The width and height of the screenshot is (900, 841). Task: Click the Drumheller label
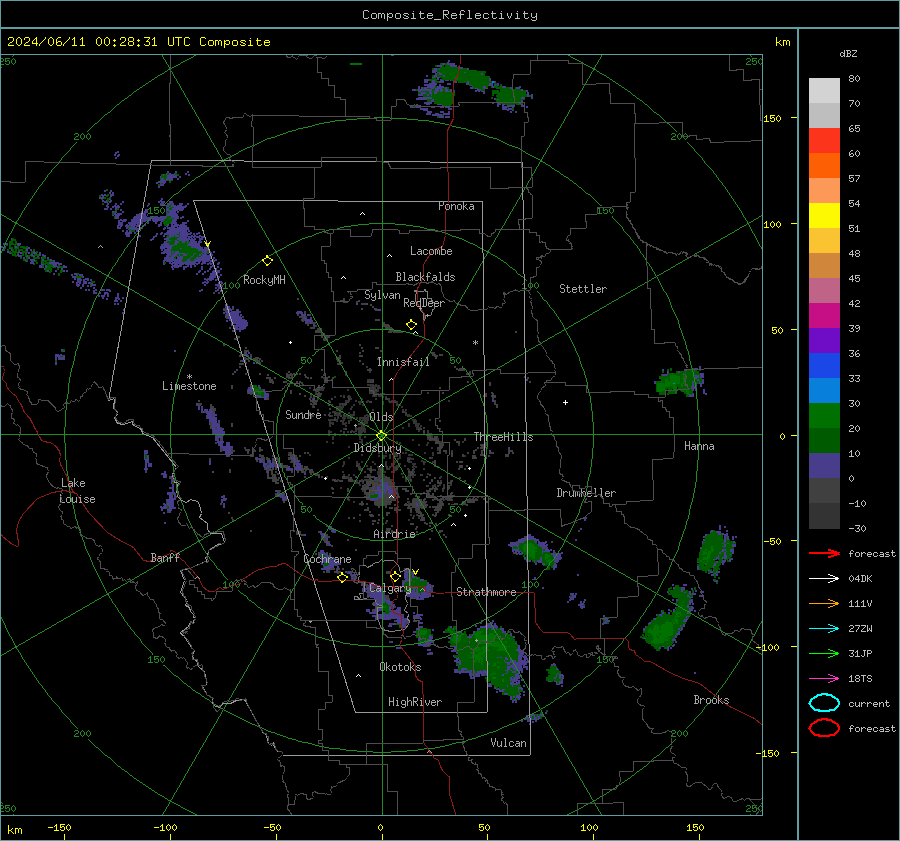point(586,493)
